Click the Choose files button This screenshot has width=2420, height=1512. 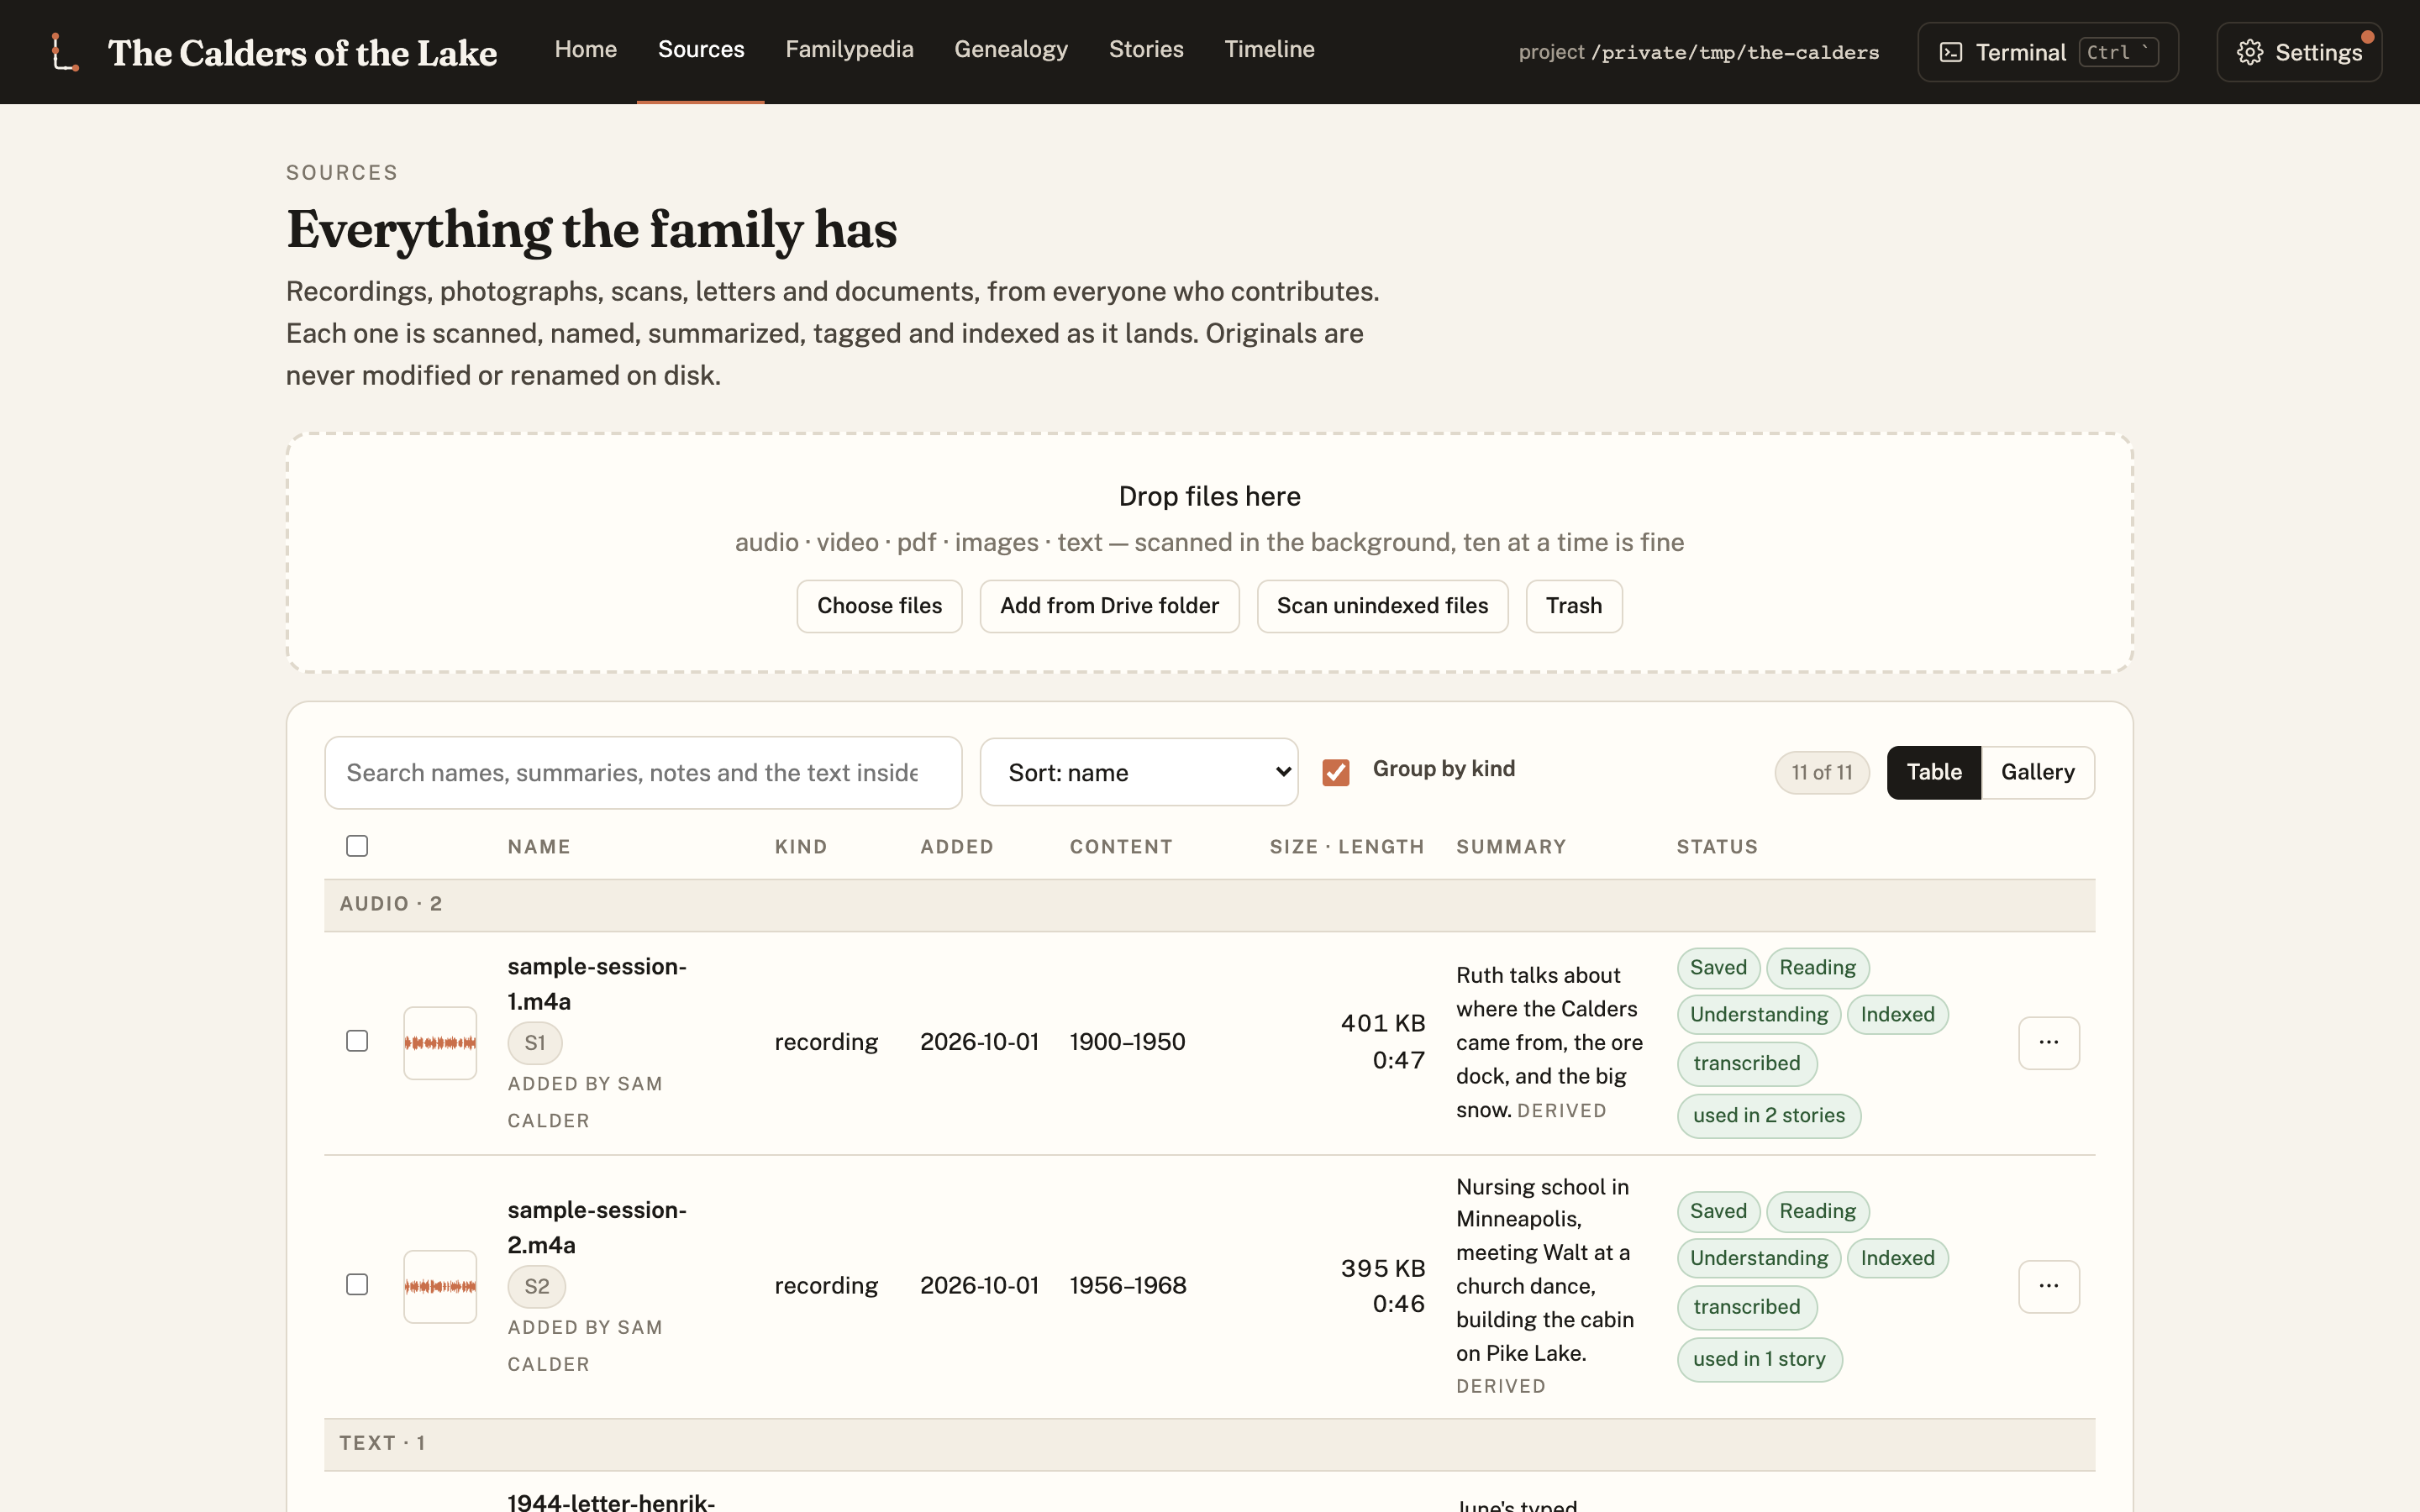point(879,606)
